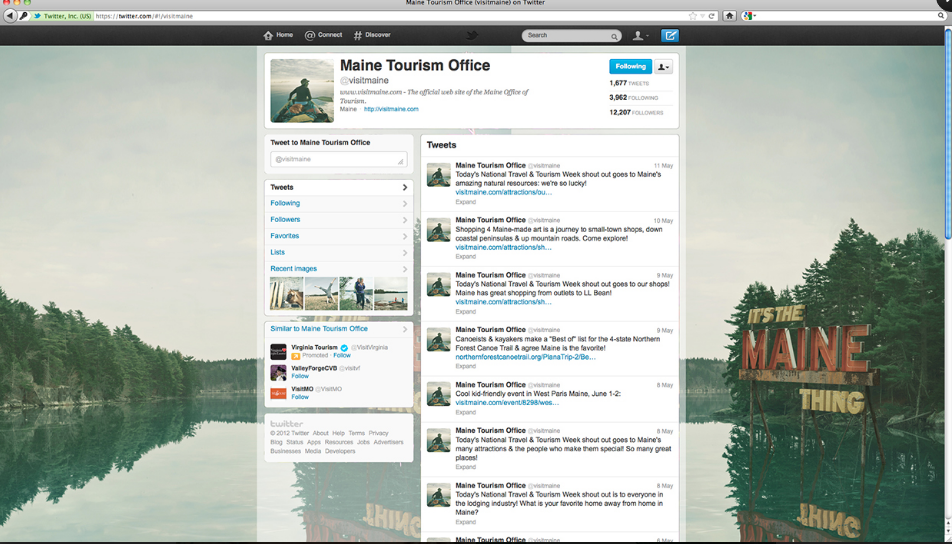The width and height of the screenshot is (952, 544).
Task: Click the orange Promoted arrow icon
Action: point(295,356)
